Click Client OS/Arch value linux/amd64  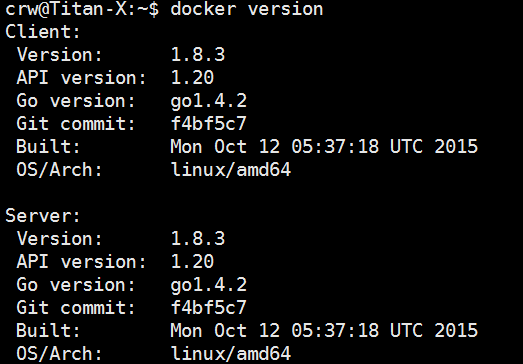pos(231,169)
